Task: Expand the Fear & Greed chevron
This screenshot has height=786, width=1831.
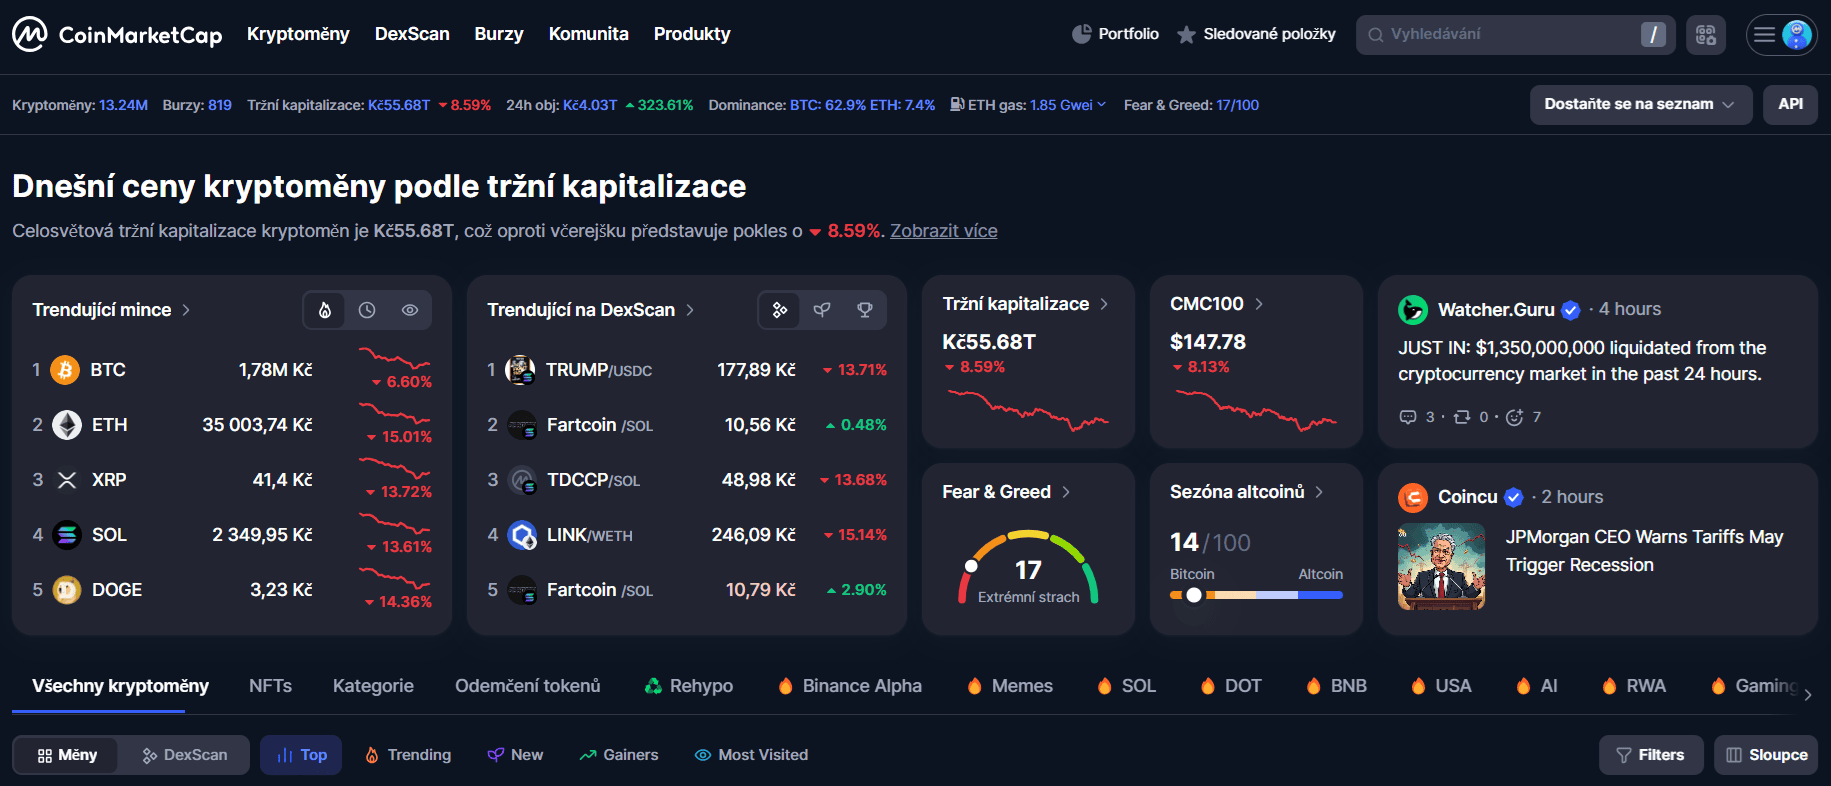Action: (x=1066, y=492)
